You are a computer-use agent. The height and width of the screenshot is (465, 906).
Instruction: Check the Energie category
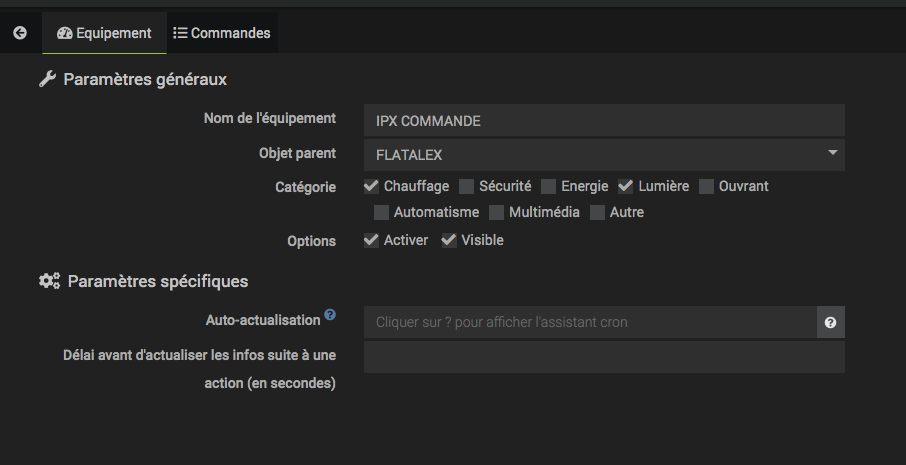click(x=548, y=186)
